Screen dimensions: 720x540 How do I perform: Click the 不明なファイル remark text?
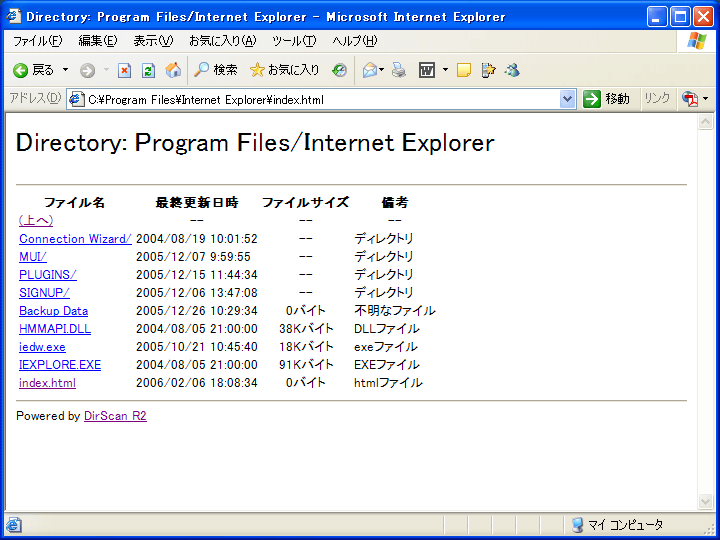pyautogui.click(x=394, y=311)
